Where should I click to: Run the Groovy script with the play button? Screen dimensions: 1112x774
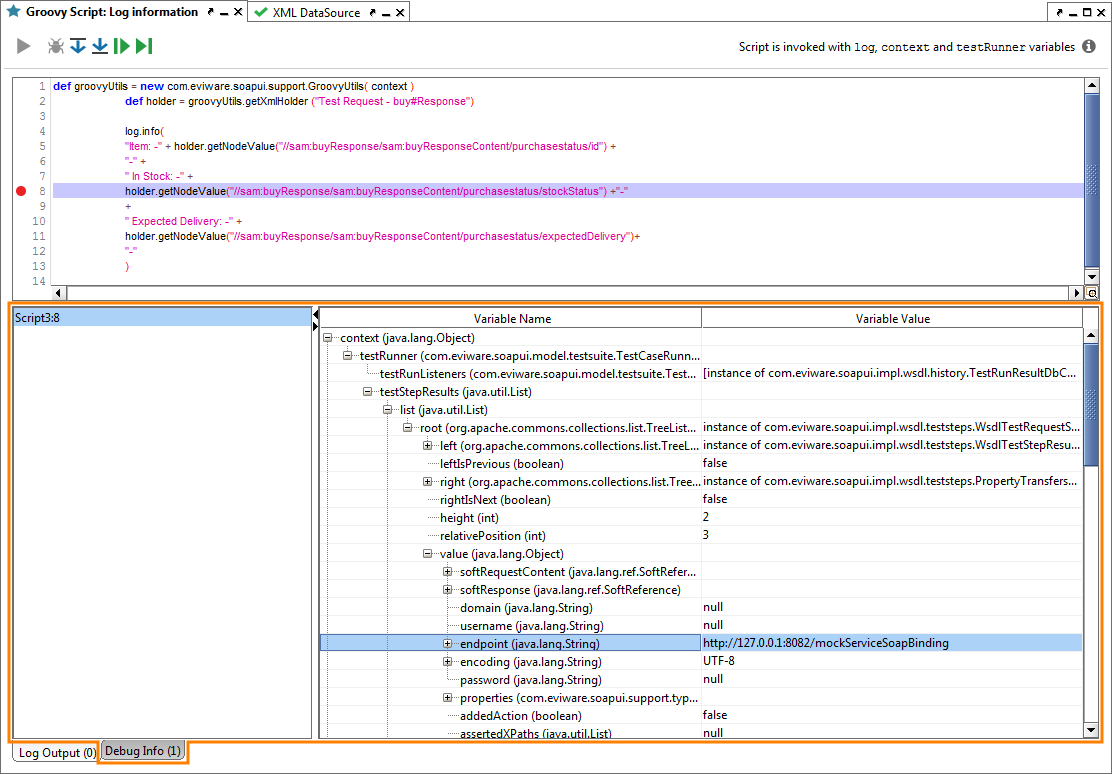[23, 46]
